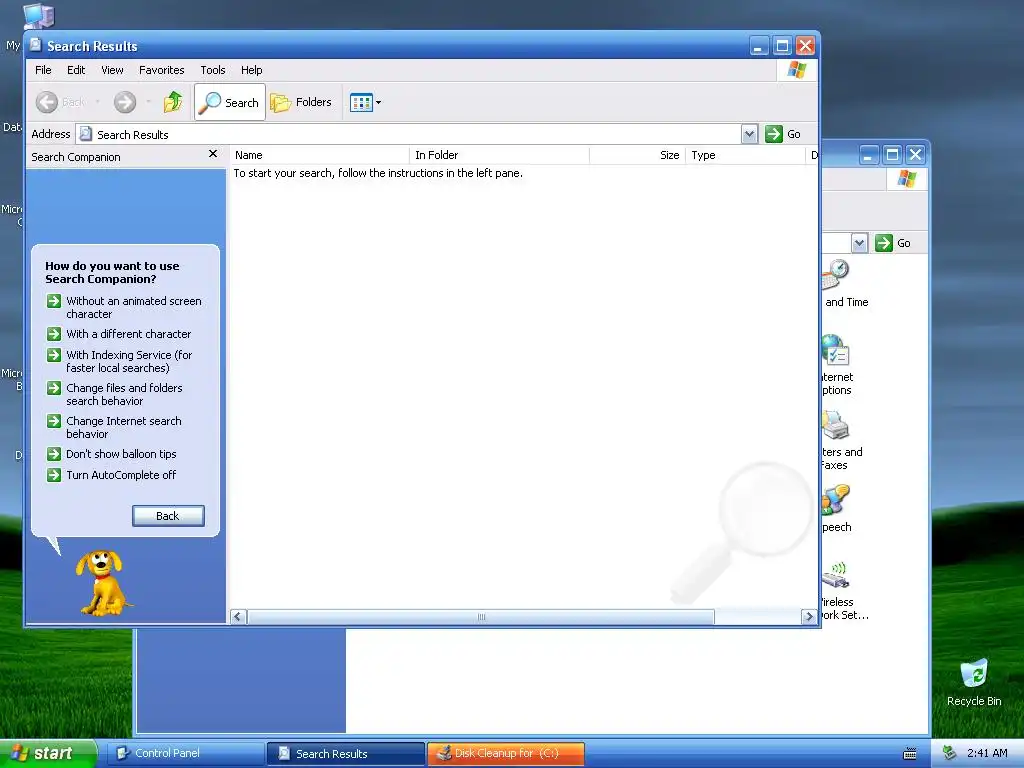Viewport: 1024px width, 768px height.
Task: Open the Edit menu
Action: tap(76, 70)
